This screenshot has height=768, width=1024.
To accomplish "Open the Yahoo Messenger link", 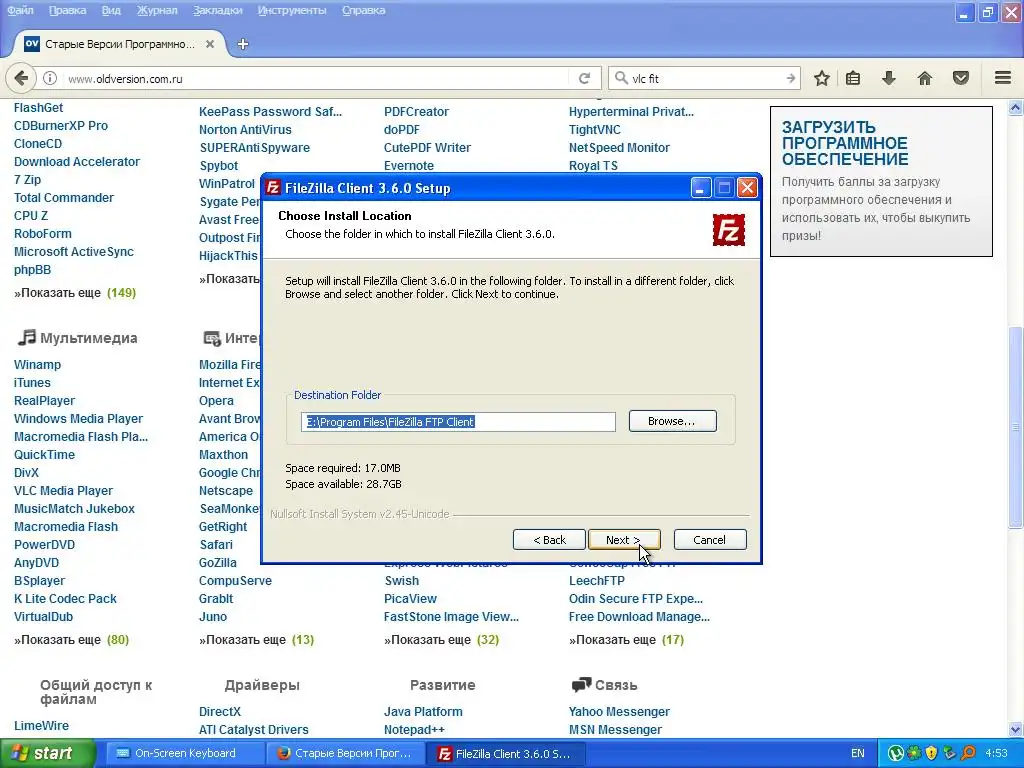I will (619, 711).
